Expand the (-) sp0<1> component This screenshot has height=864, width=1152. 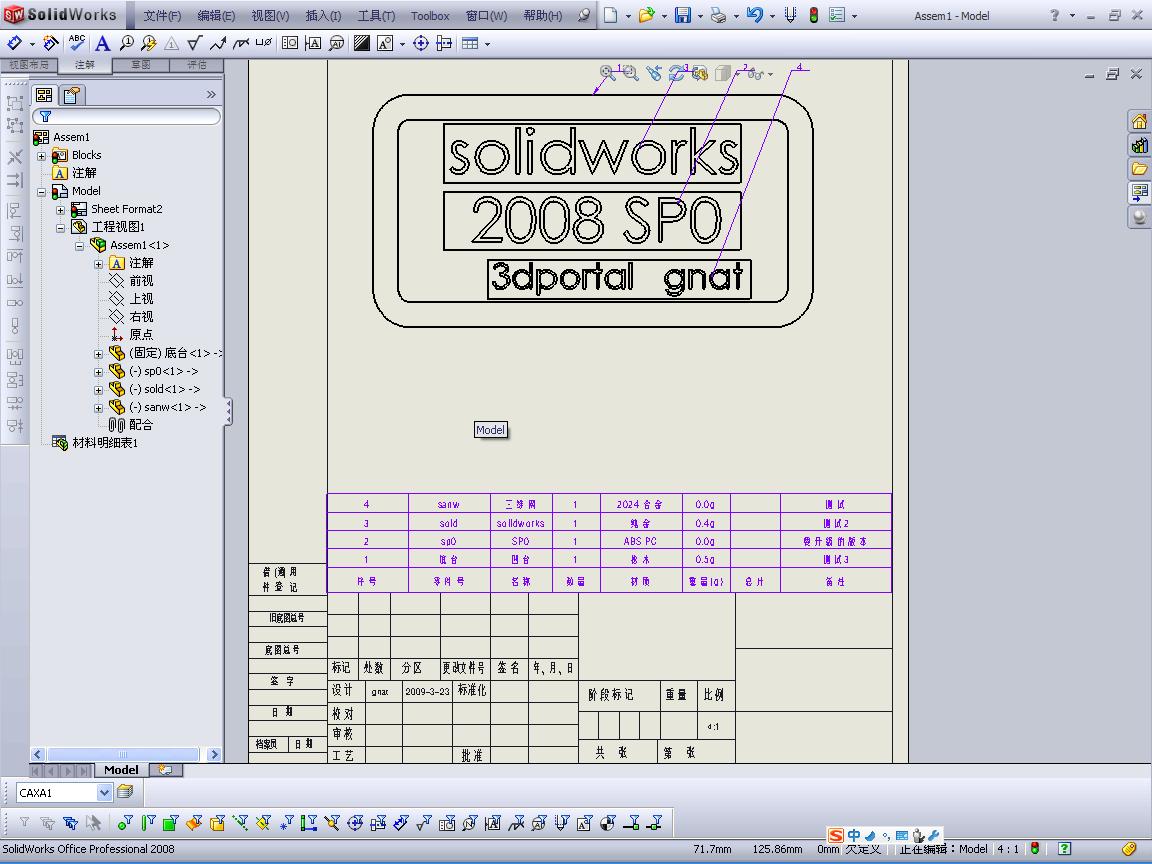pyautogui.click(x=98, y=372)
